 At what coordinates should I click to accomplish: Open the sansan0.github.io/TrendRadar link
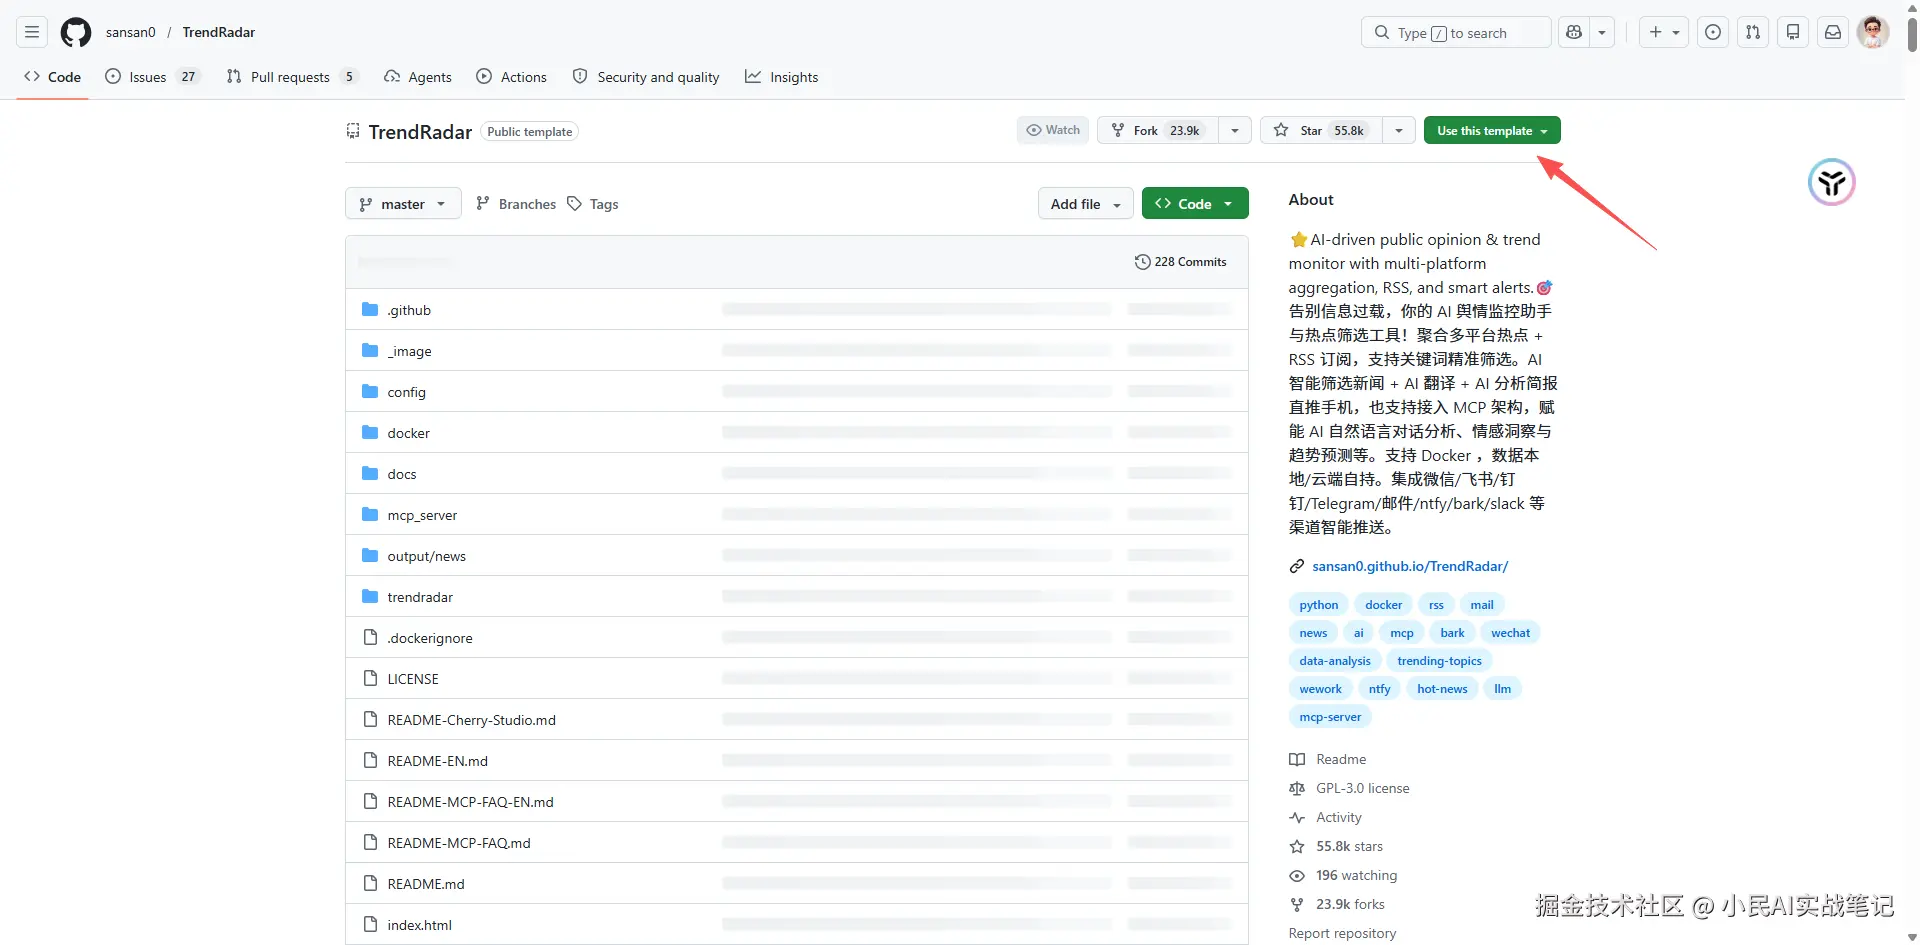click(x=1409, y=566)
